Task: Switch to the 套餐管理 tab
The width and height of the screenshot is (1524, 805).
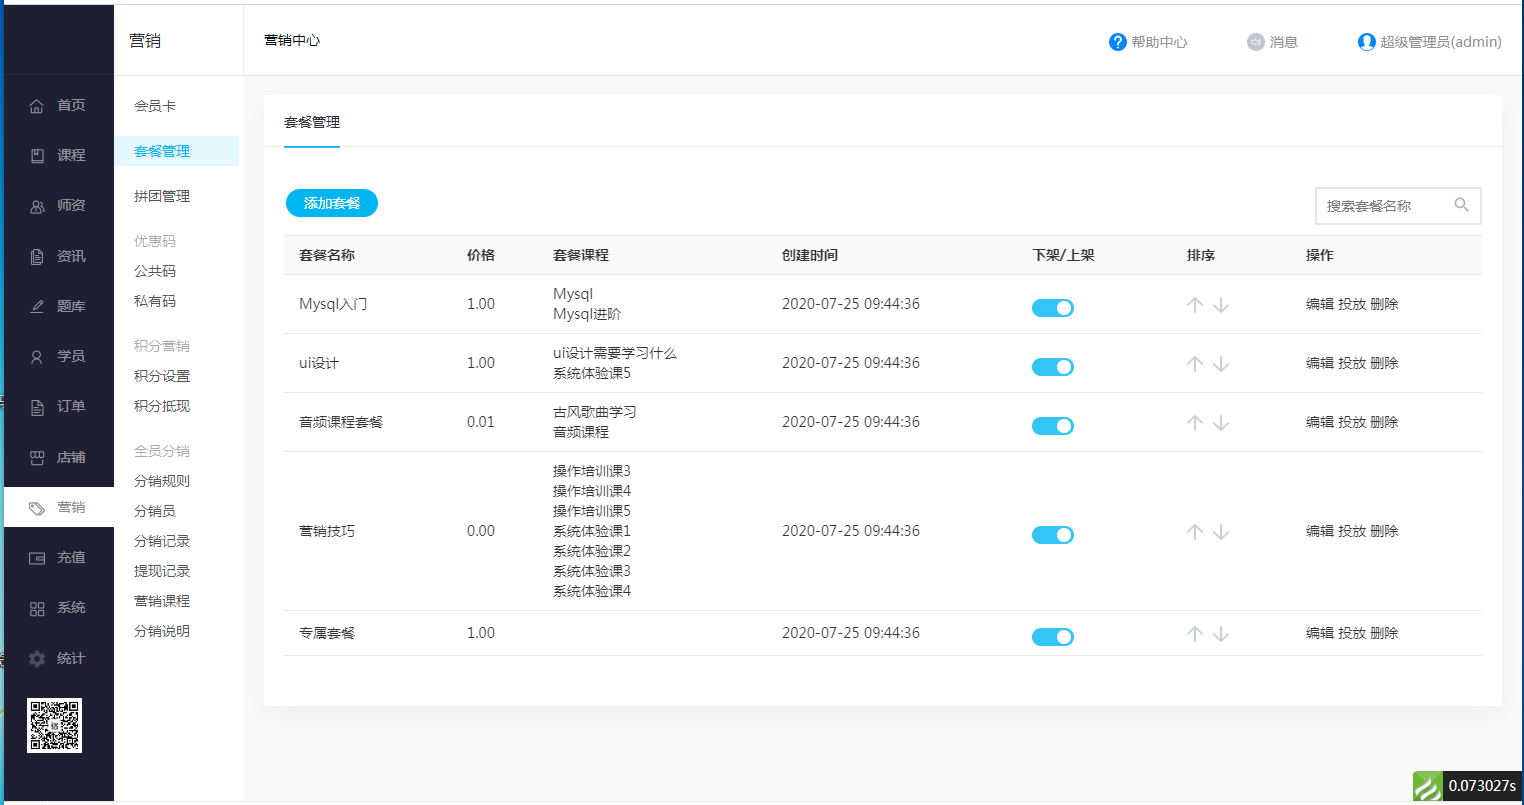Action: click(x=312, y=122)
